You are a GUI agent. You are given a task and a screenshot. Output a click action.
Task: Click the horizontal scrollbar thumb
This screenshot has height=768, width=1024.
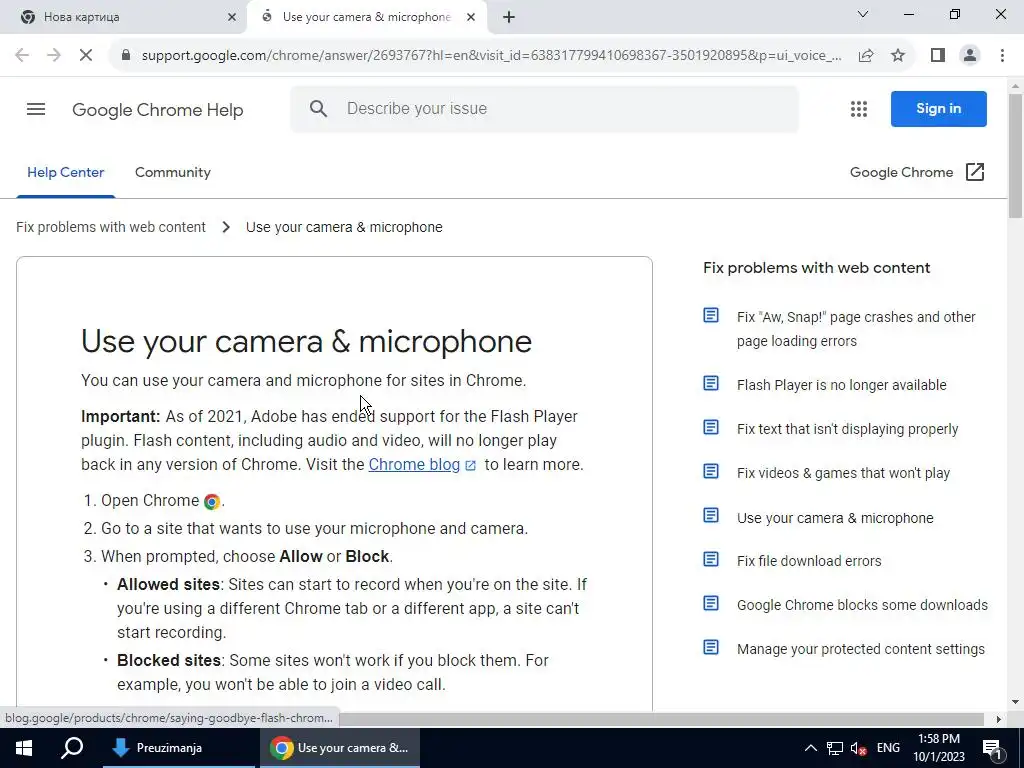tap(661, 719)
